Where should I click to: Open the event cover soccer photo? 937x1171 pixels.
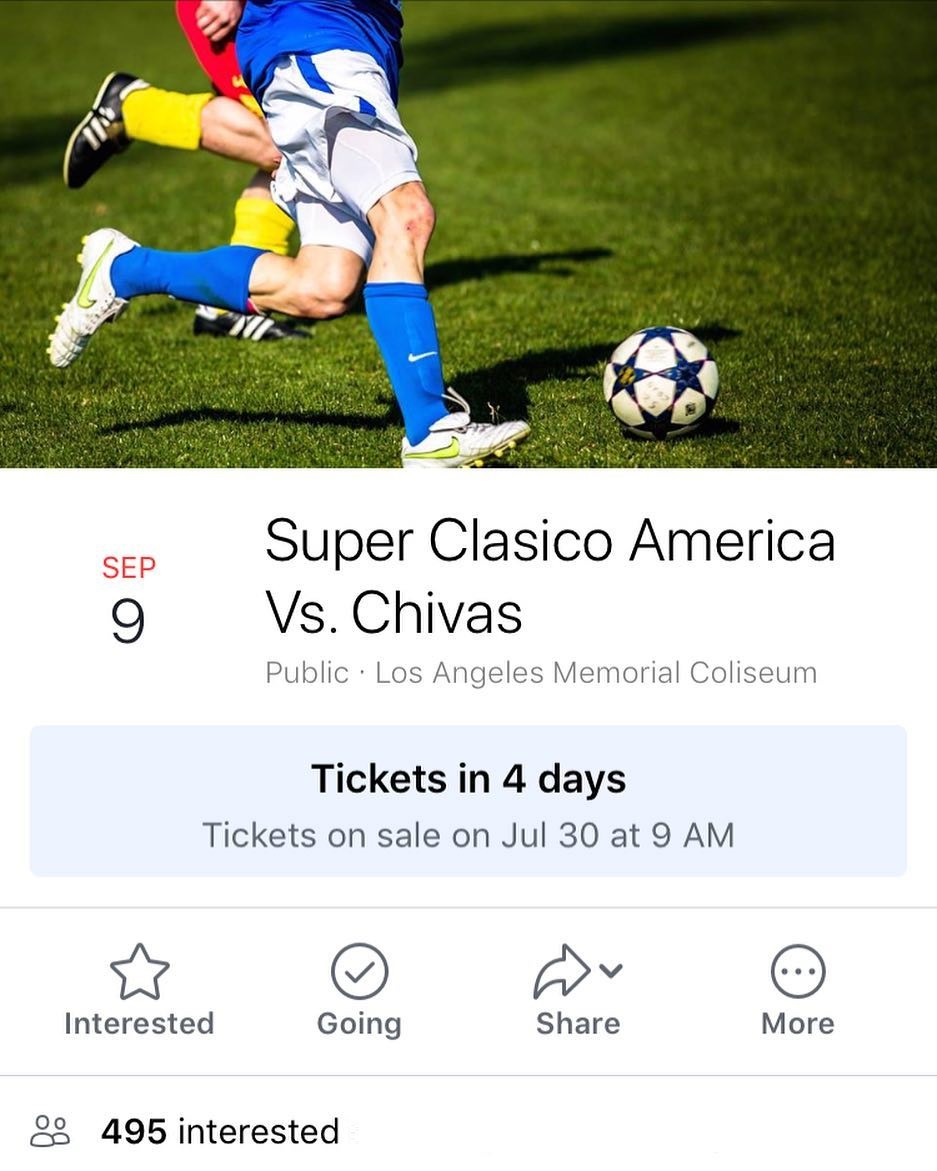468,234
